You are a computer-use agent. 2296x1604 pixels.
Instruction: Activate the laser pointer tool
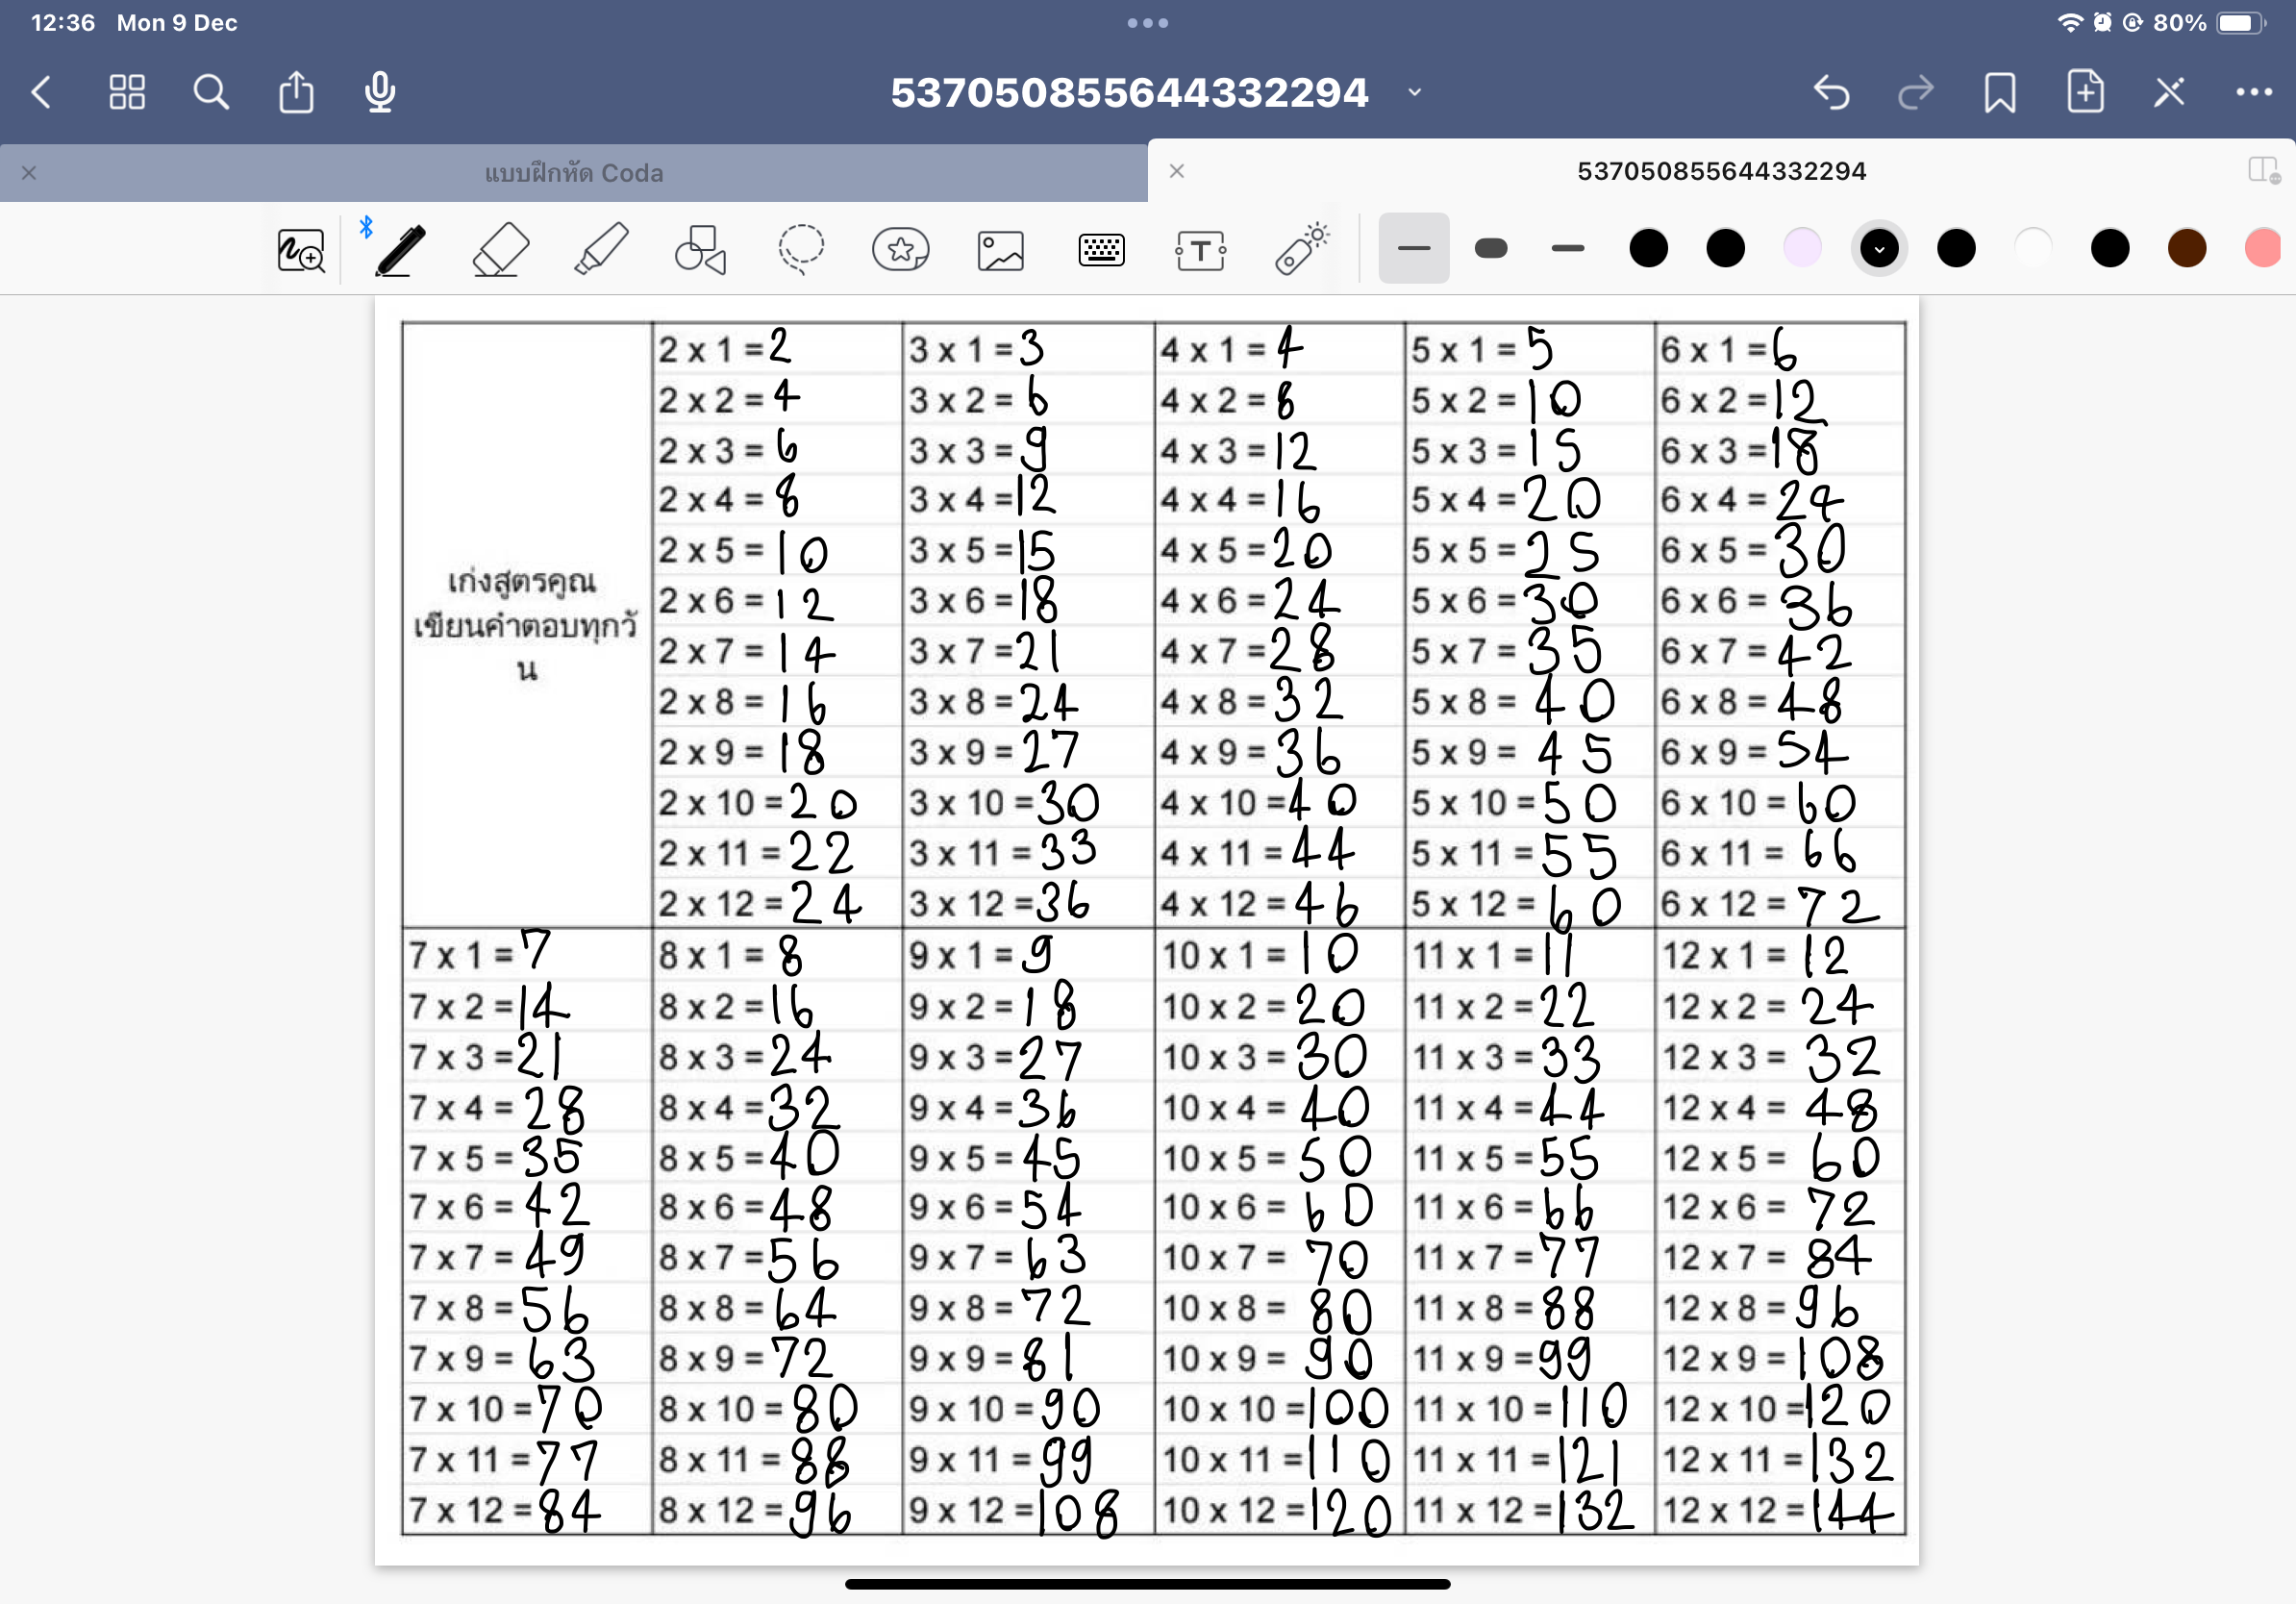1301,248
